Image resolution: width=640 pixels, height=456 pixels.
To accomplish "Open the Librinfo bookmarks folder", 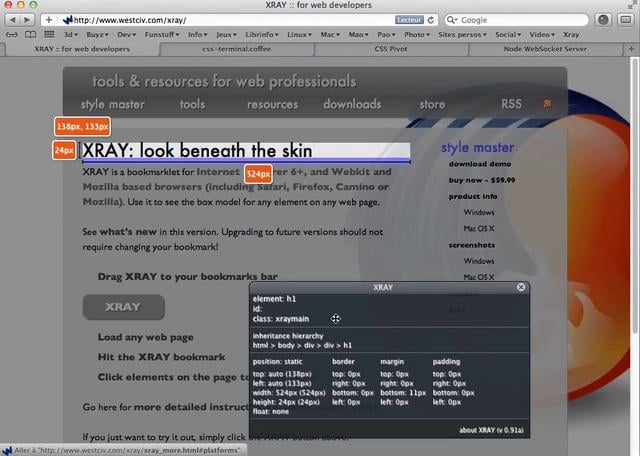I will [x=262, y=35].
